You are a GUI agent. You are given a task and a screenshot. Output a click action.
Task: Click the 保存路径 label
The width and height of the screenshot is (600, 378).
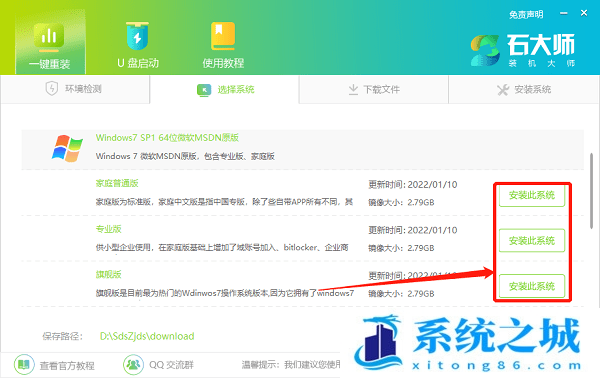click(x=62, y=336)
